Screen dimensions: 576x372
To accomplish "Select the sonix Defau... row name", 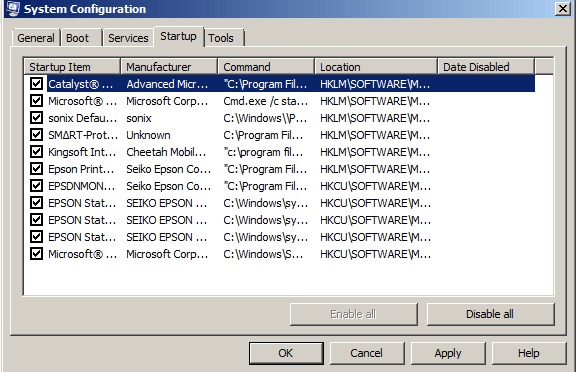I will click(x=83, y=118).
